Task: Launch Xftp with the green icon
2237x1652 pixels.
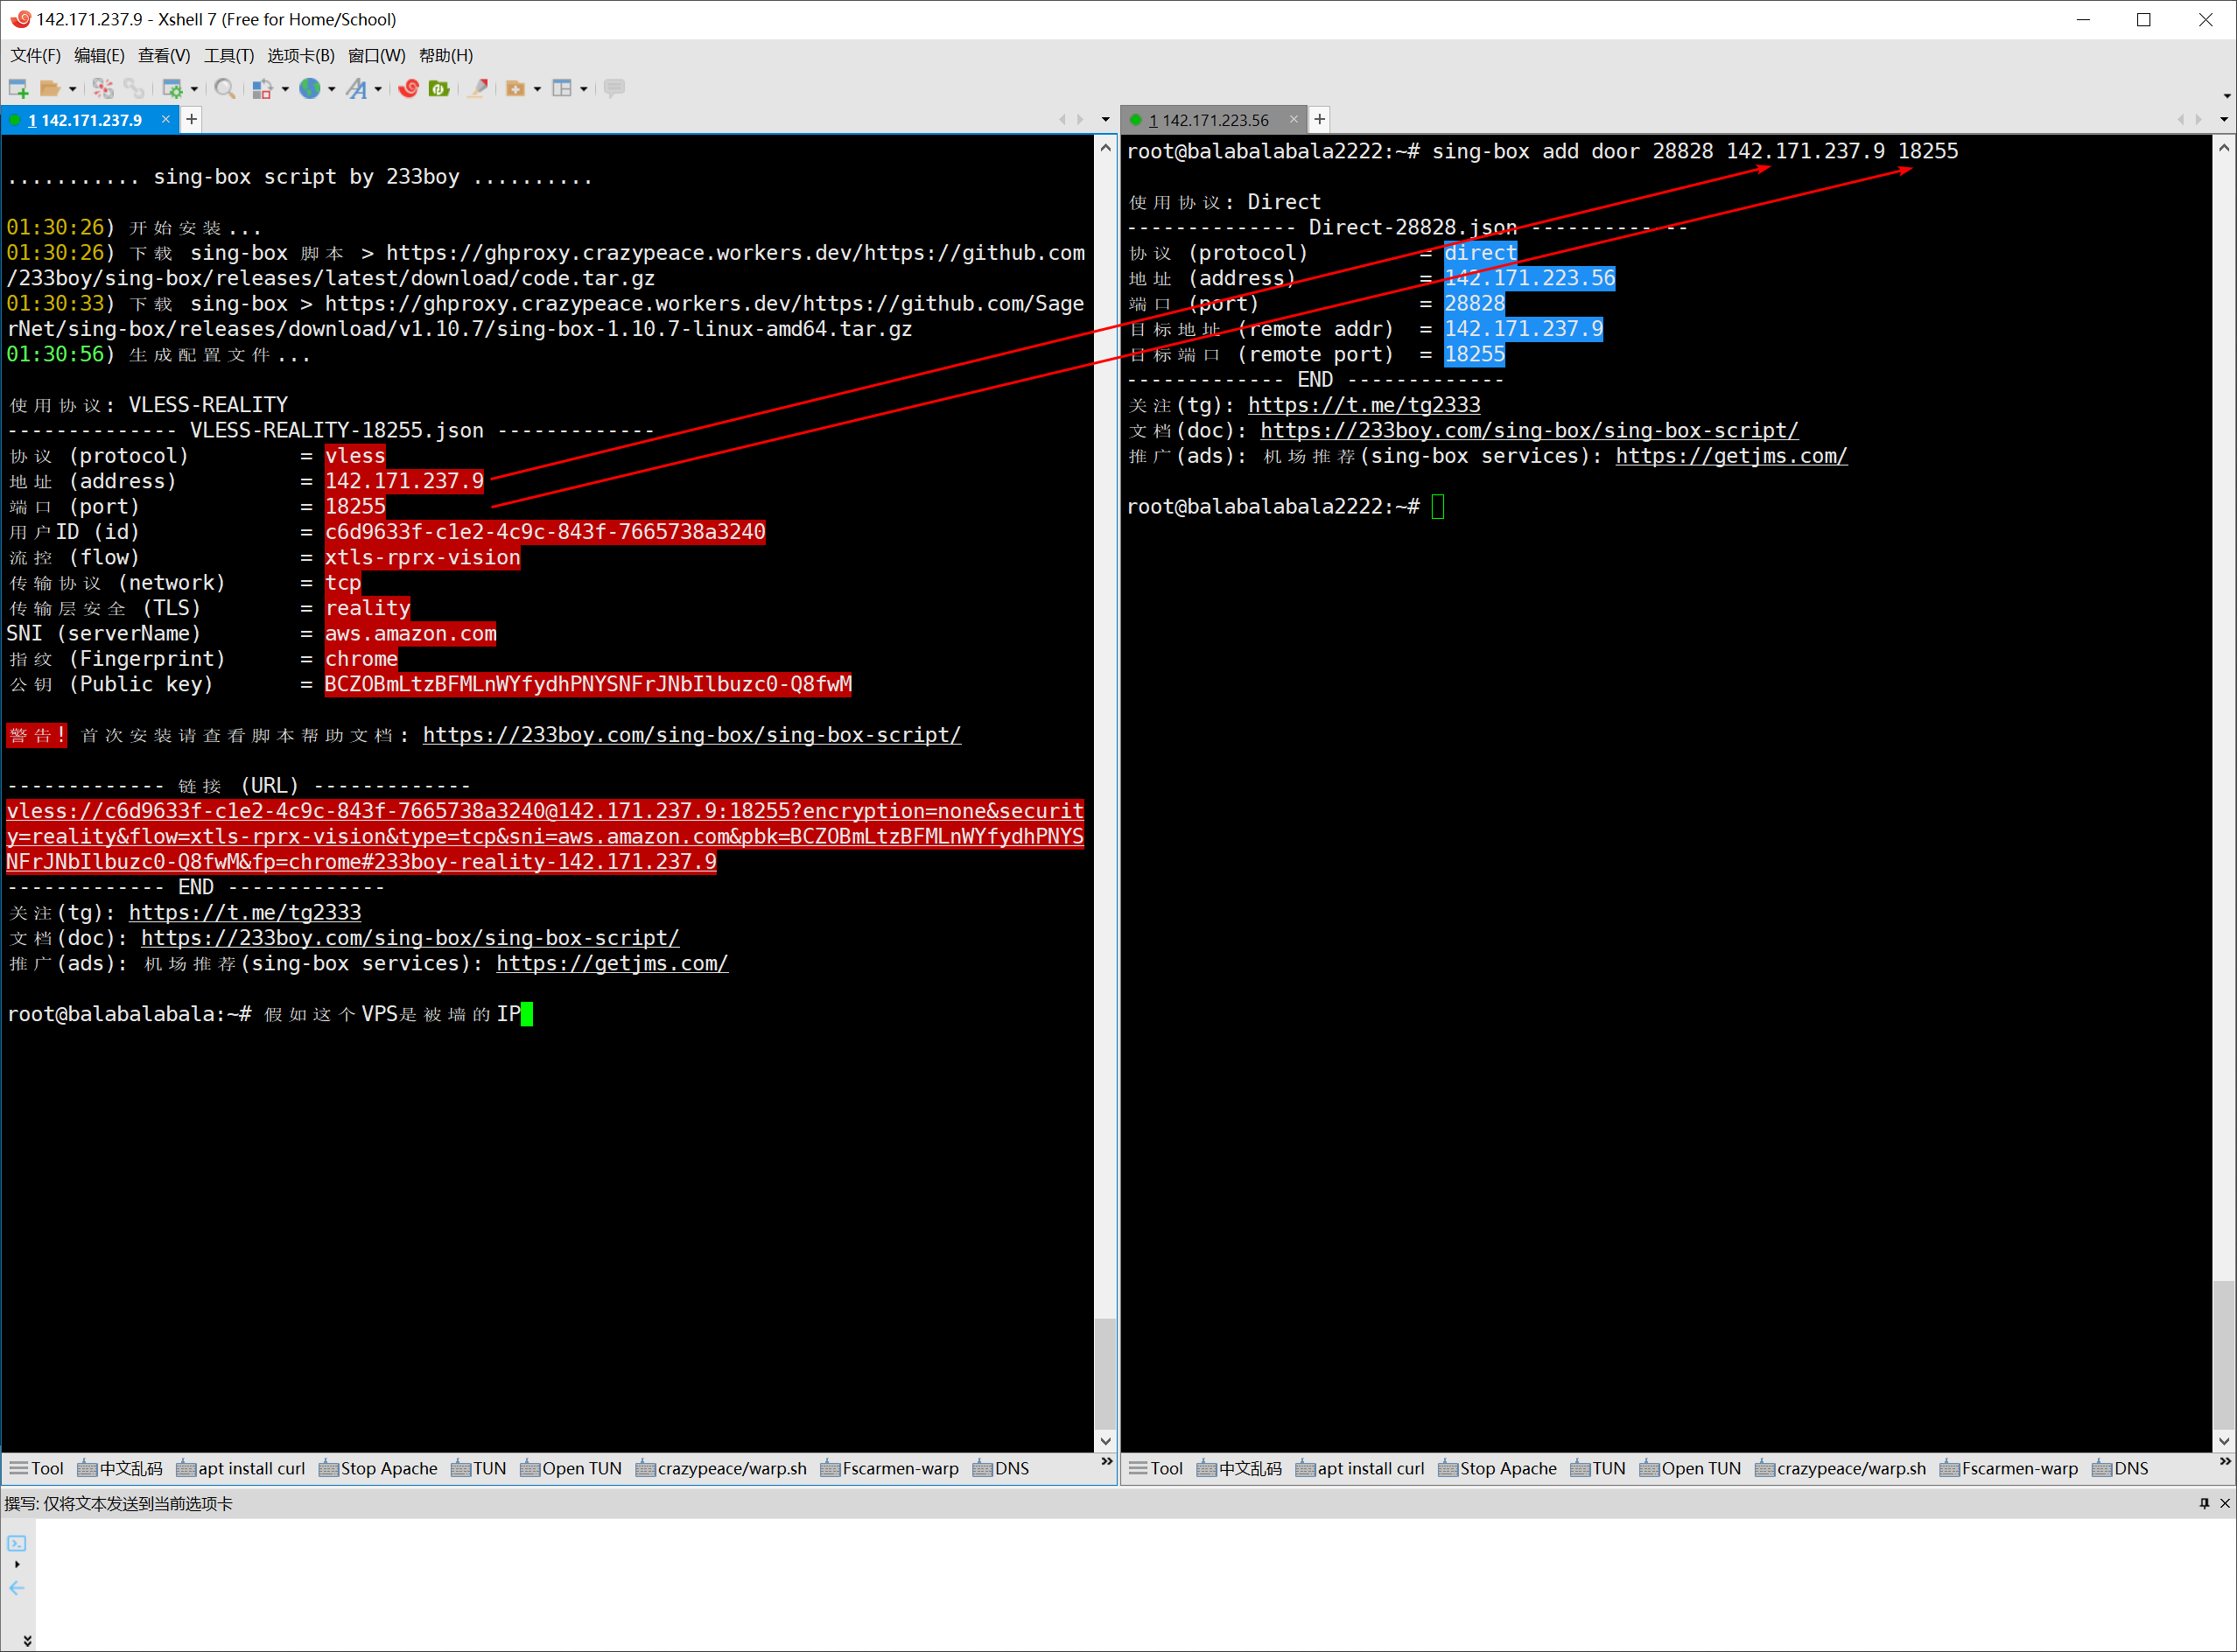Action: [x=438, y=89]
